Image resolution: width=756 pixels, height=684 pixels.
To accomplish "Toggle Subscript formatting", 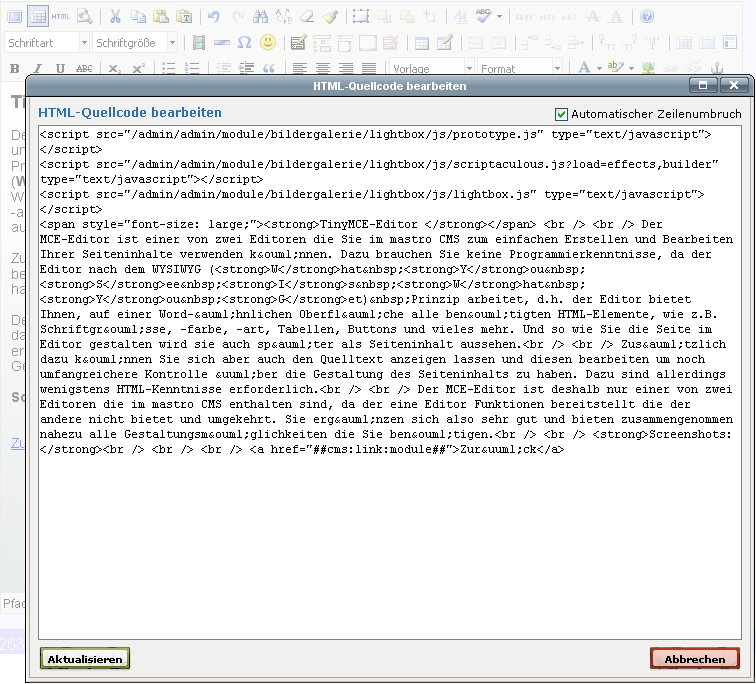I will 114,68.
